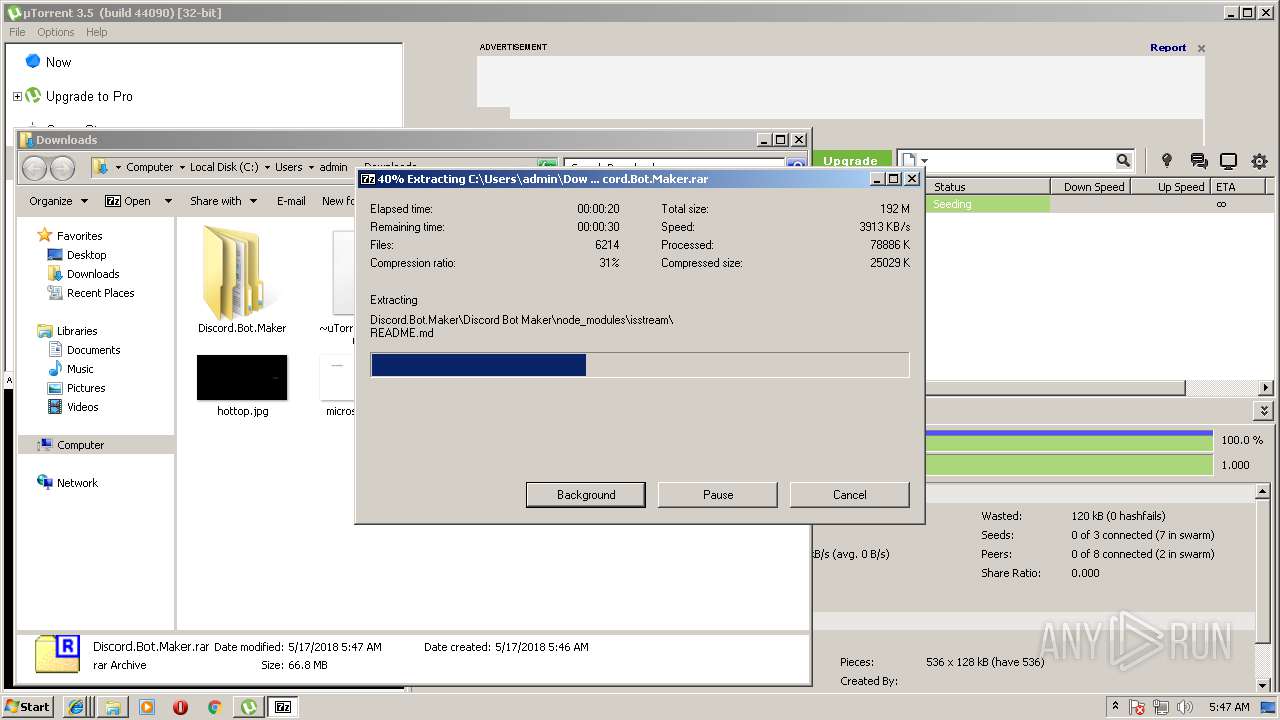Screen dimensions: 1280x720
Task: Collapse the uTorrent detail pane chevron
Action: [1264, 411]
